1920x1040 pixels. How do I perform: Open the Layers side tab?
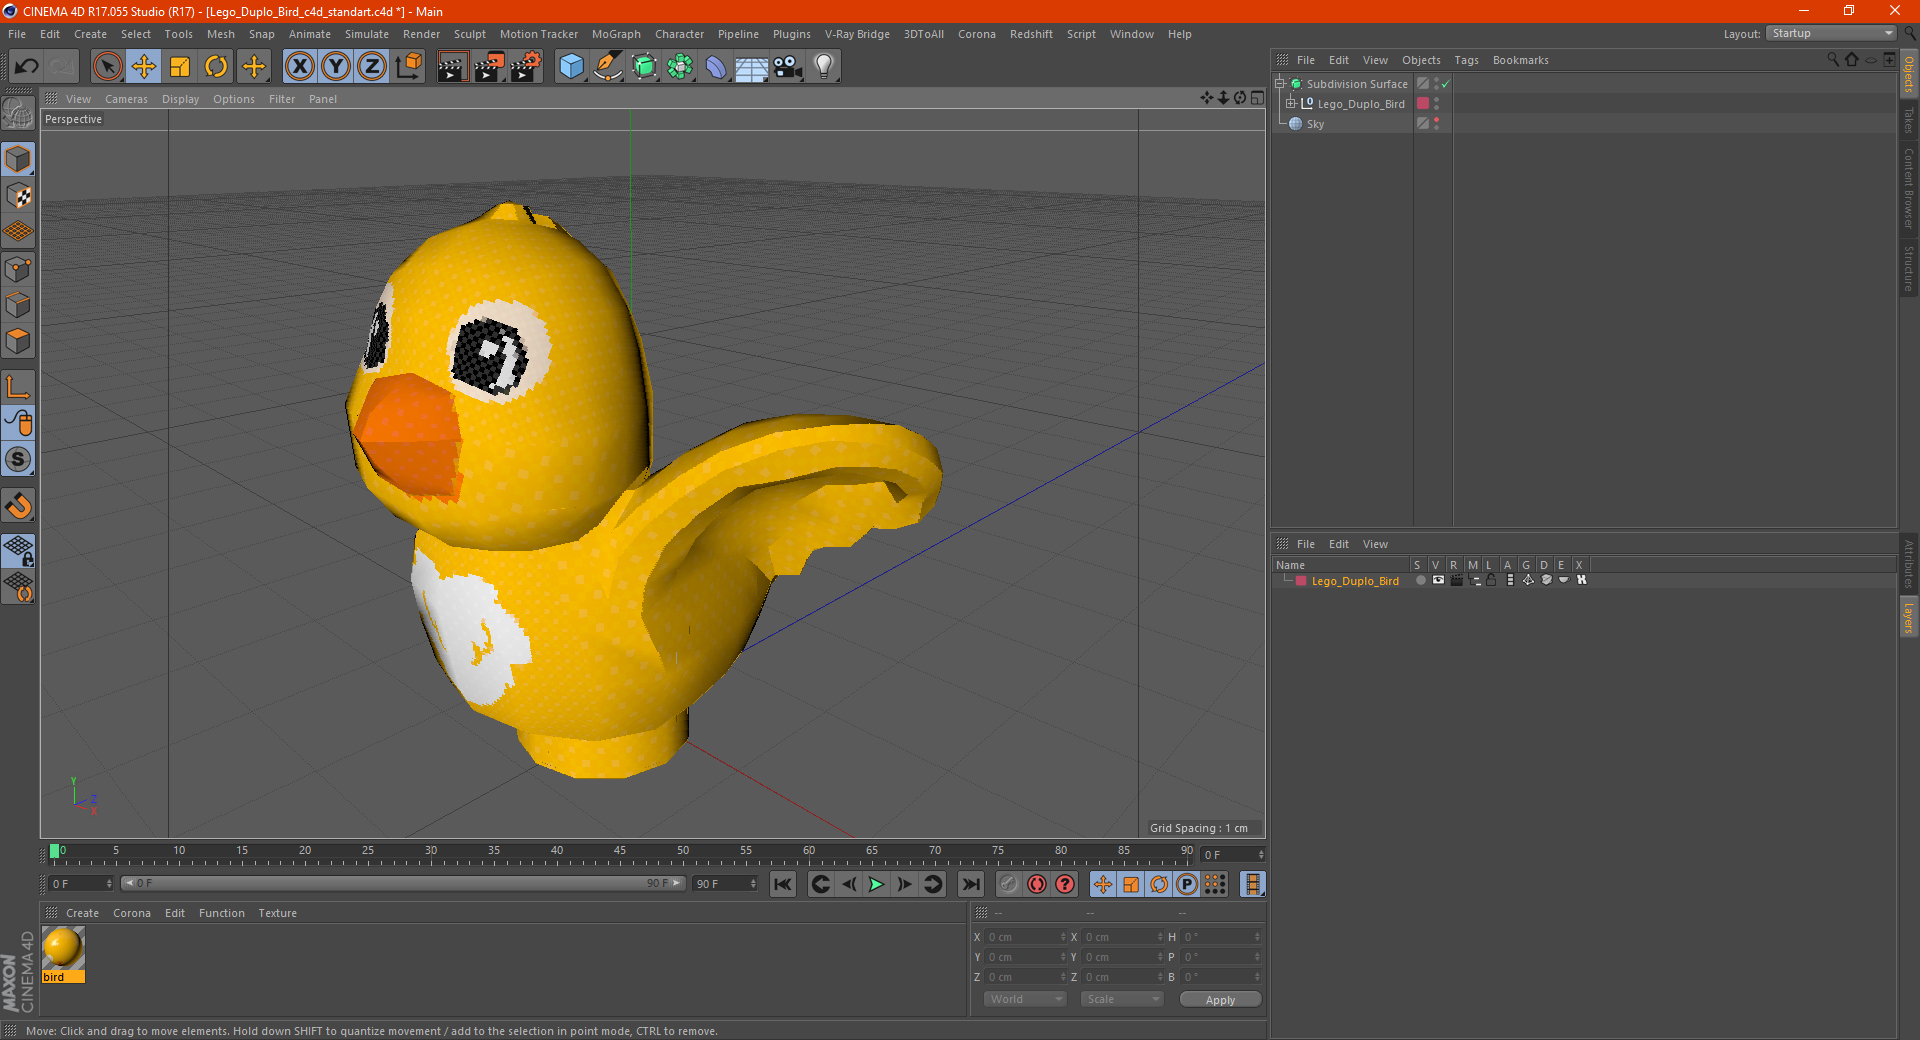pos(1909,618)
